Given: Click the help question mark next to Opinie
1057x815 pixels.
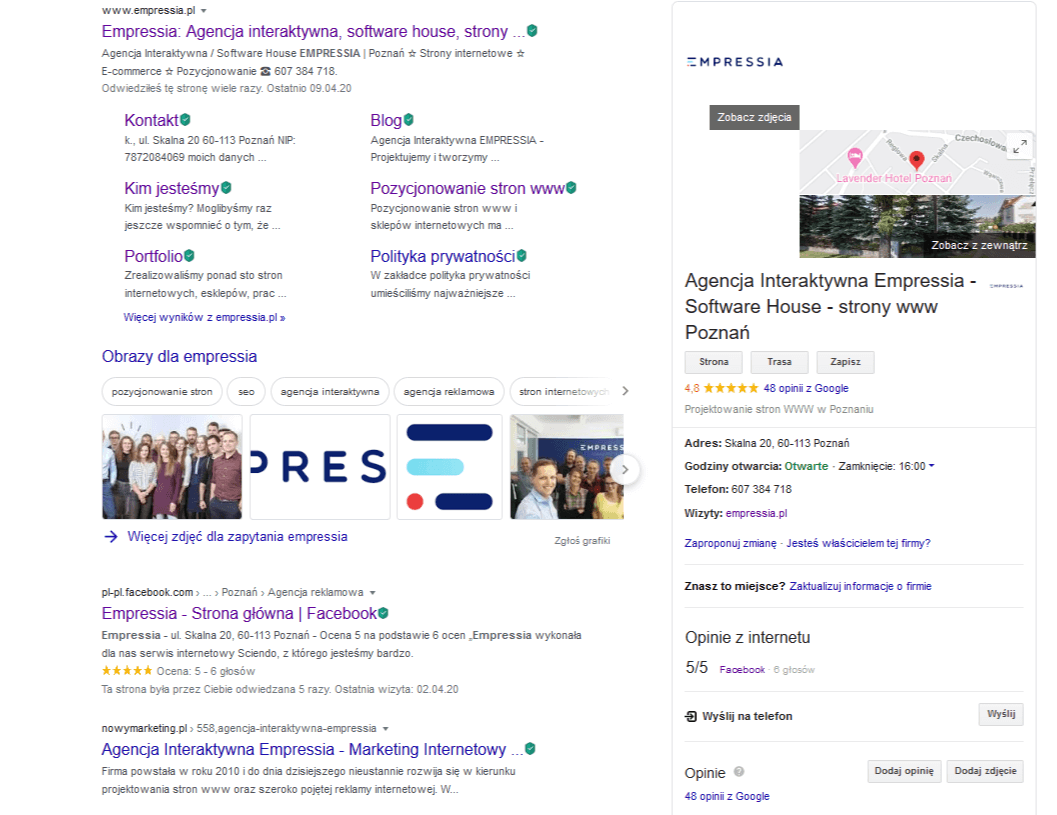Looking at the screenshot, I should 738,771.
